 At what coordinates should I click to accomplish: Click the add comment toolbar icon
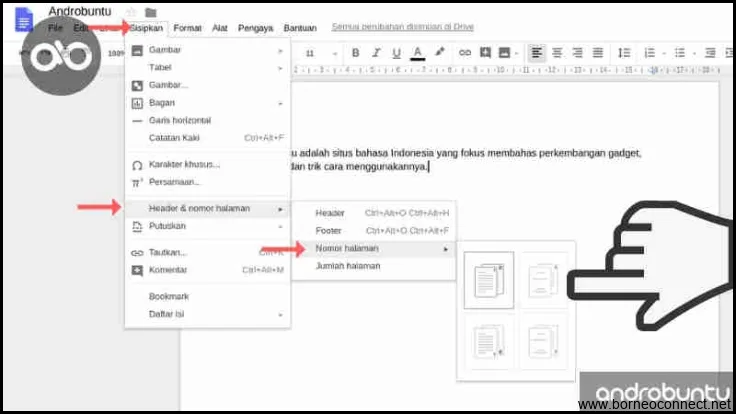[x=485, y=53]
